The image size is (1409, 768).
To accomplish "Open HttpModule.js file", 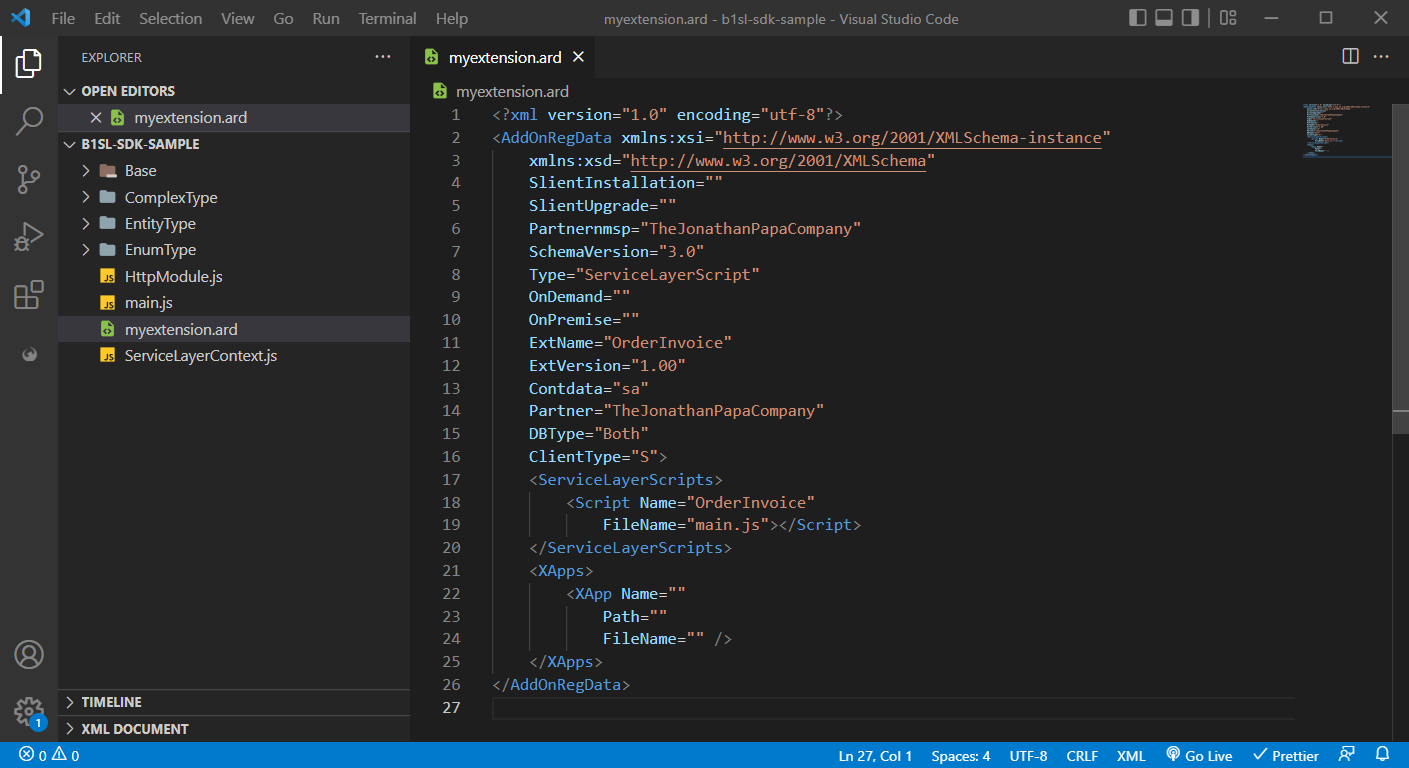I will pos(234,276).
